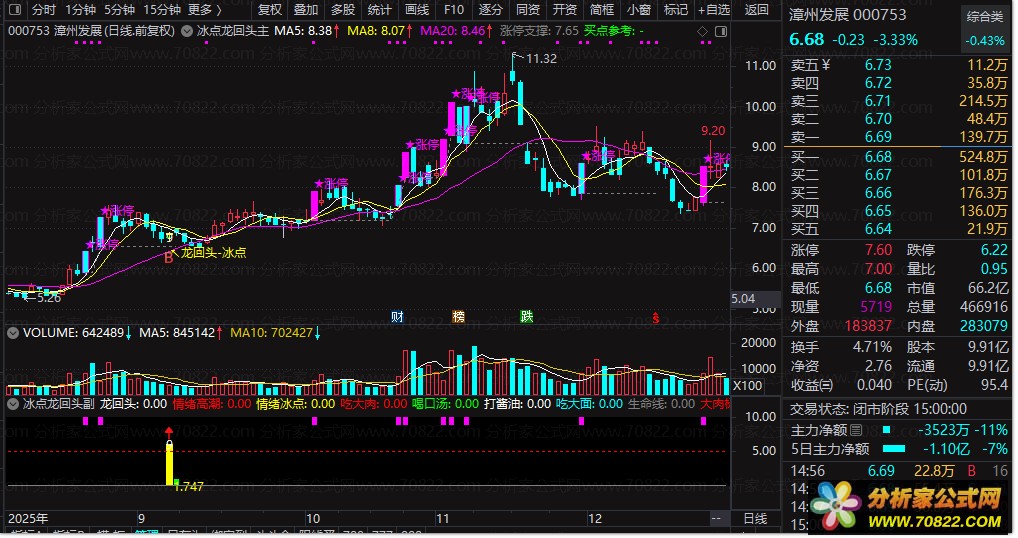Viewport: 1018px width, 538px height.
Task: Click the 买一 price 6.68
Action: pyautogui.click(x=878, y=157)
